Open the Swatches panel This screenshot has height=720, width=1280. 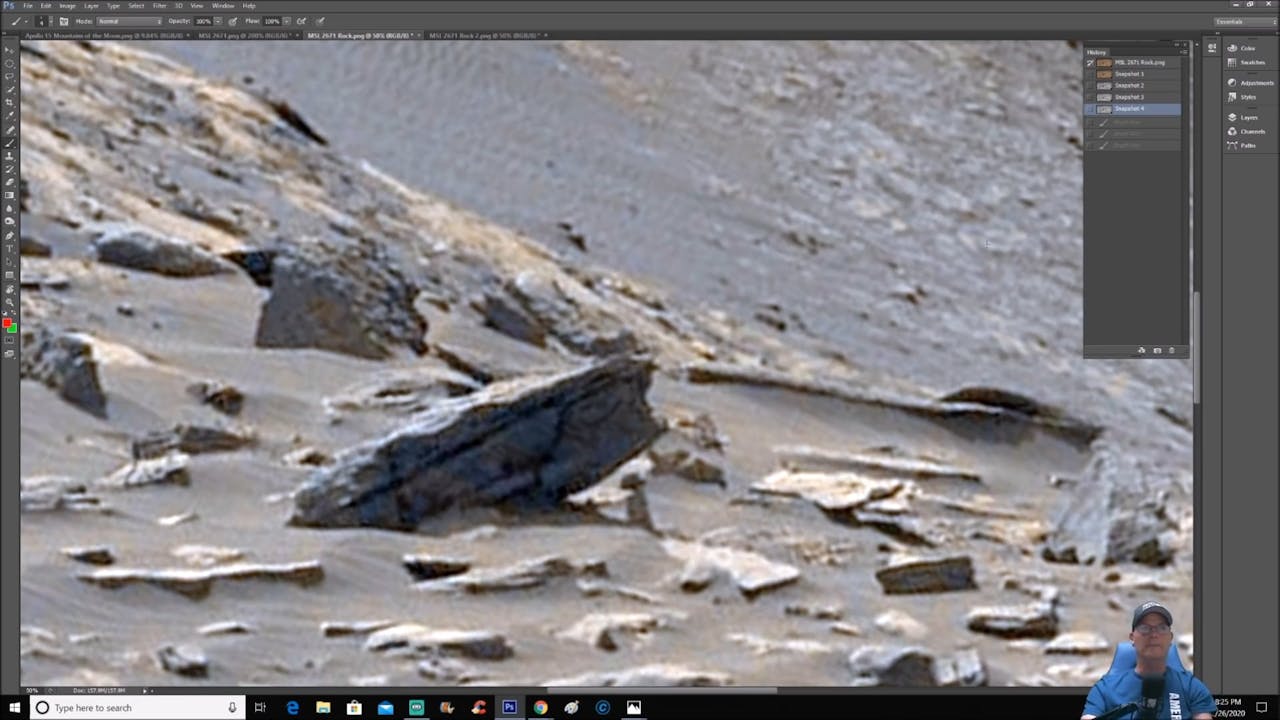click(1251, 62)
